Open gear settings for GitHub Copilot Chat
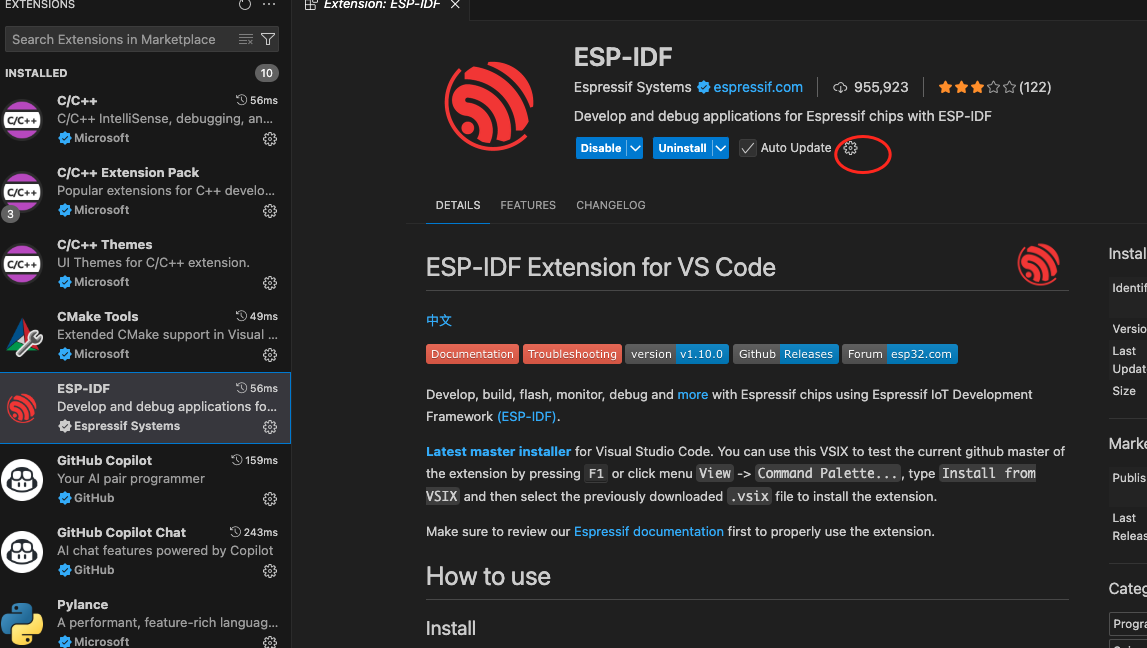1147x648 pixels. coord(270,571)
